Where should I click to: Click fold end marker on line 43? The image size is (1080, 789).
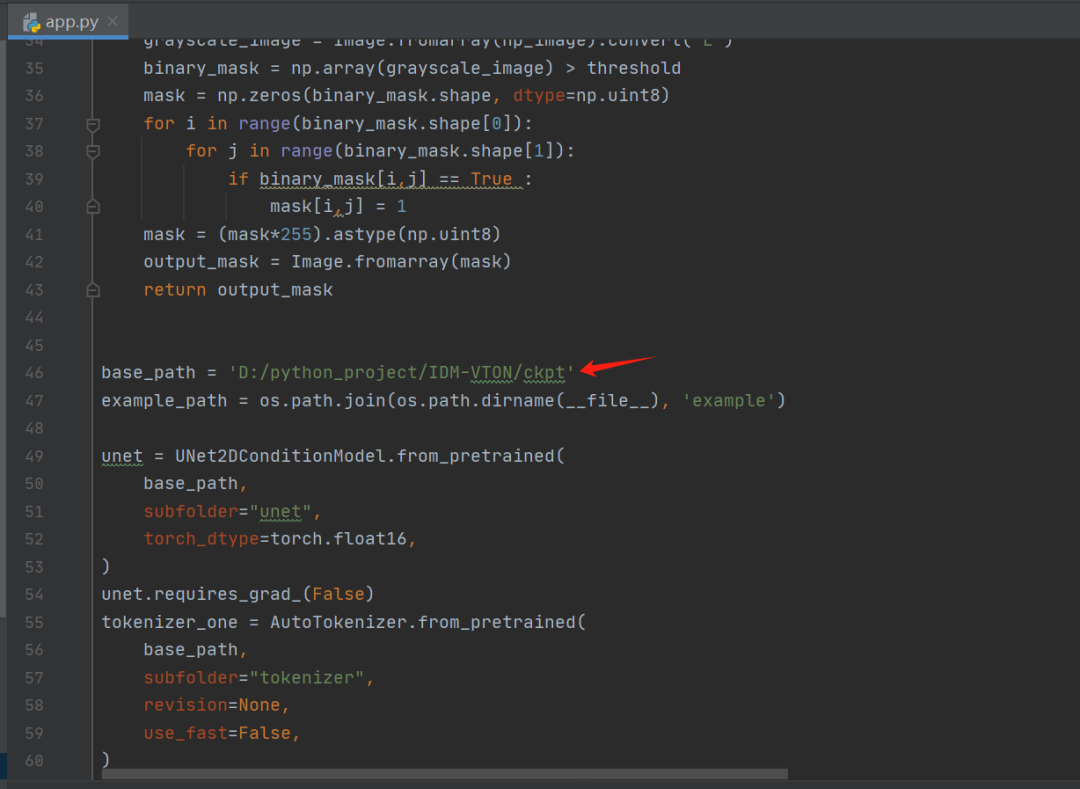click(93, 290)
